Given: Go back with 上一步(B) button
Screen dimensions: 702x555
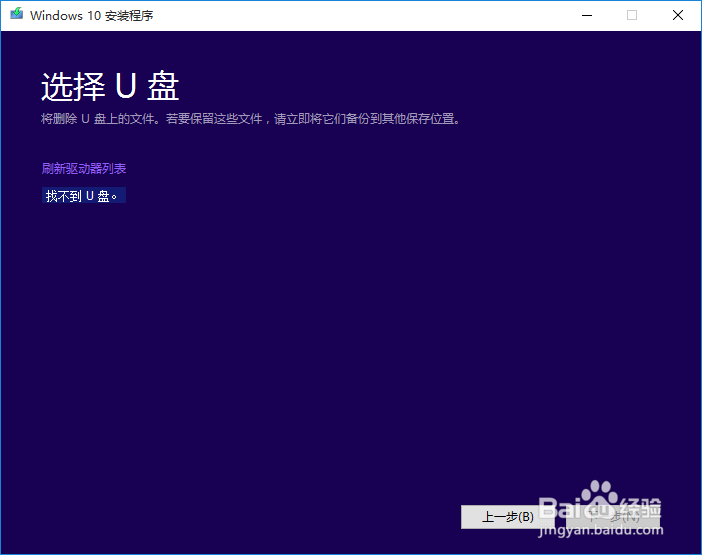Looking at the screenshot, I should 508,517.
